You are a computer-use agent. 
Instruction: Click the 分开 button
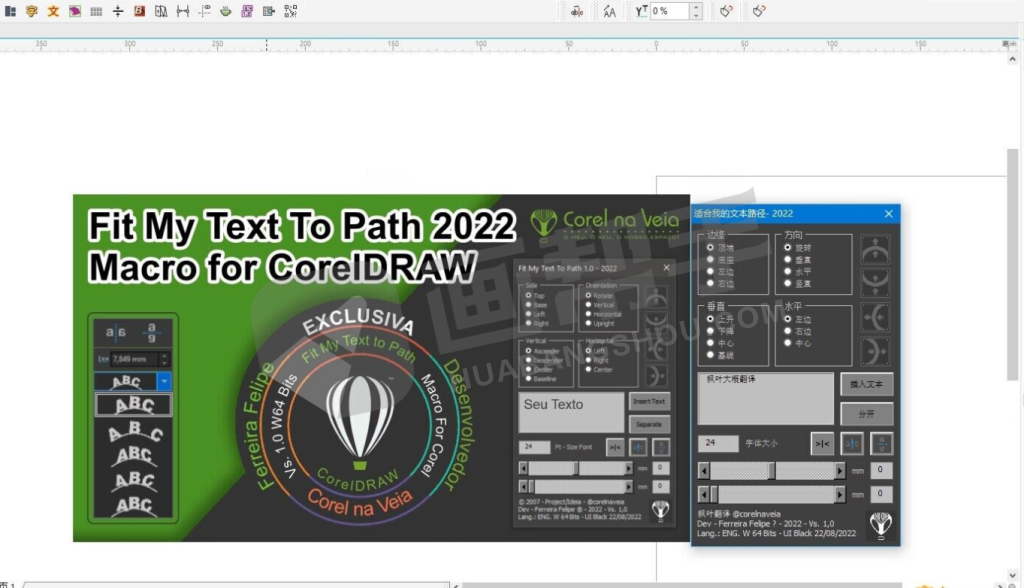867,414
